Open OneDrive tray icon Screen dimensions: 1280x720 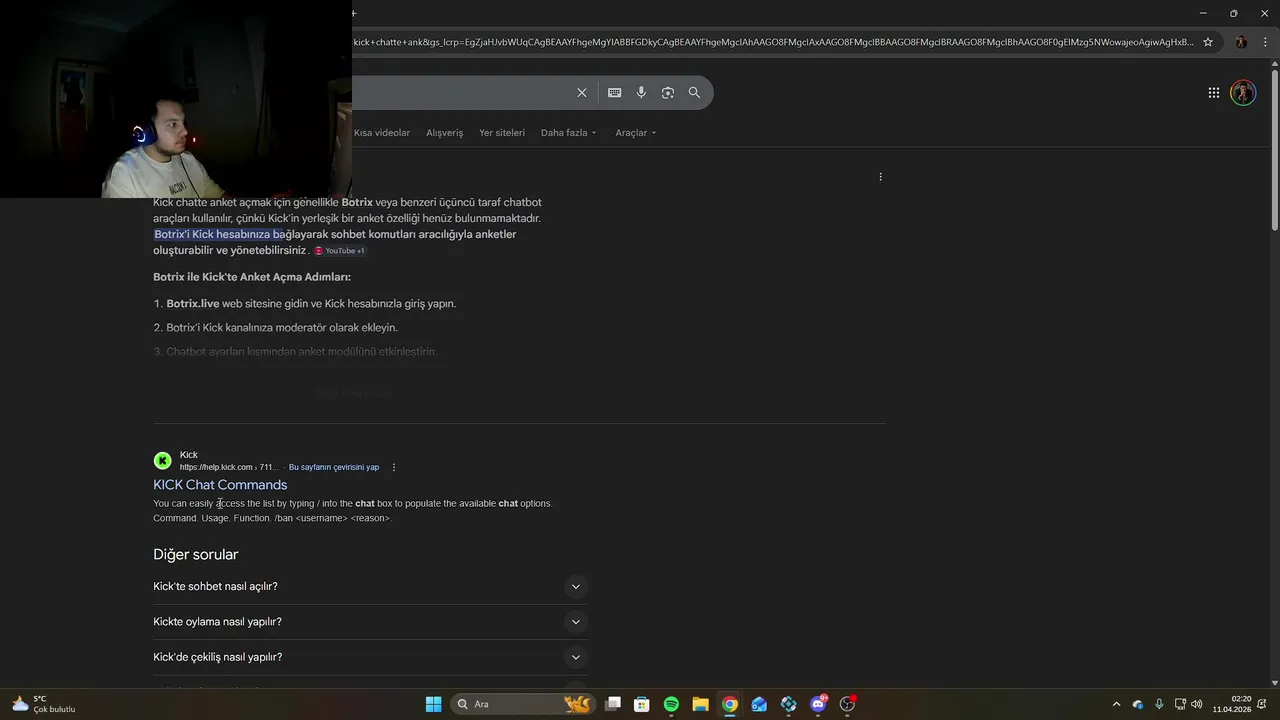click(x=1138, y=704)
